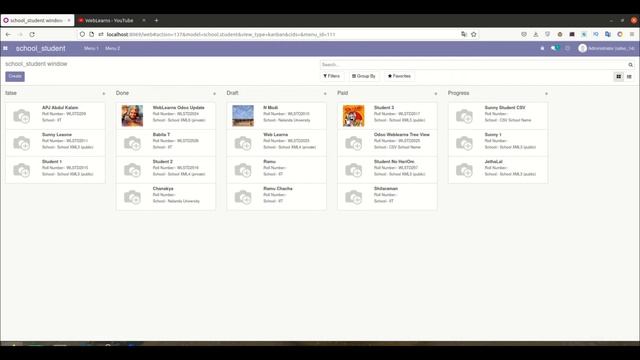Open the Student No HeriOm card

point(387,170)
